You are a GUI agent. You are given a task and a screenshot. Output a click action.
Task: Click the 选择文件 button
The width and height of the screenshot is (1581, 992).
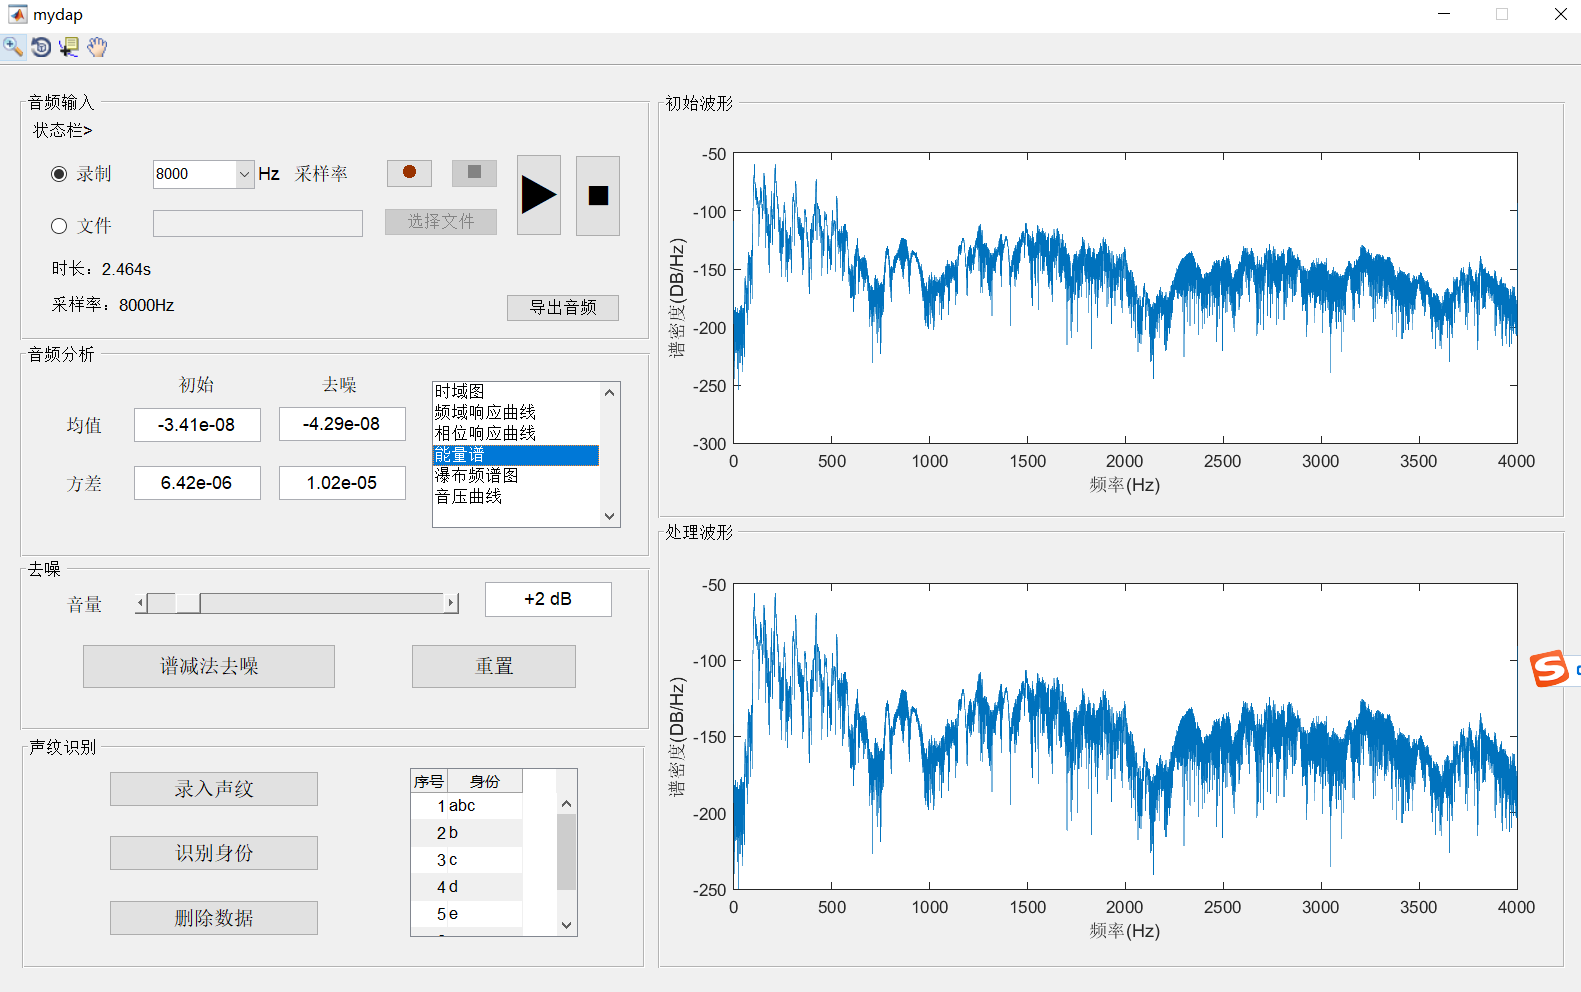441,222
